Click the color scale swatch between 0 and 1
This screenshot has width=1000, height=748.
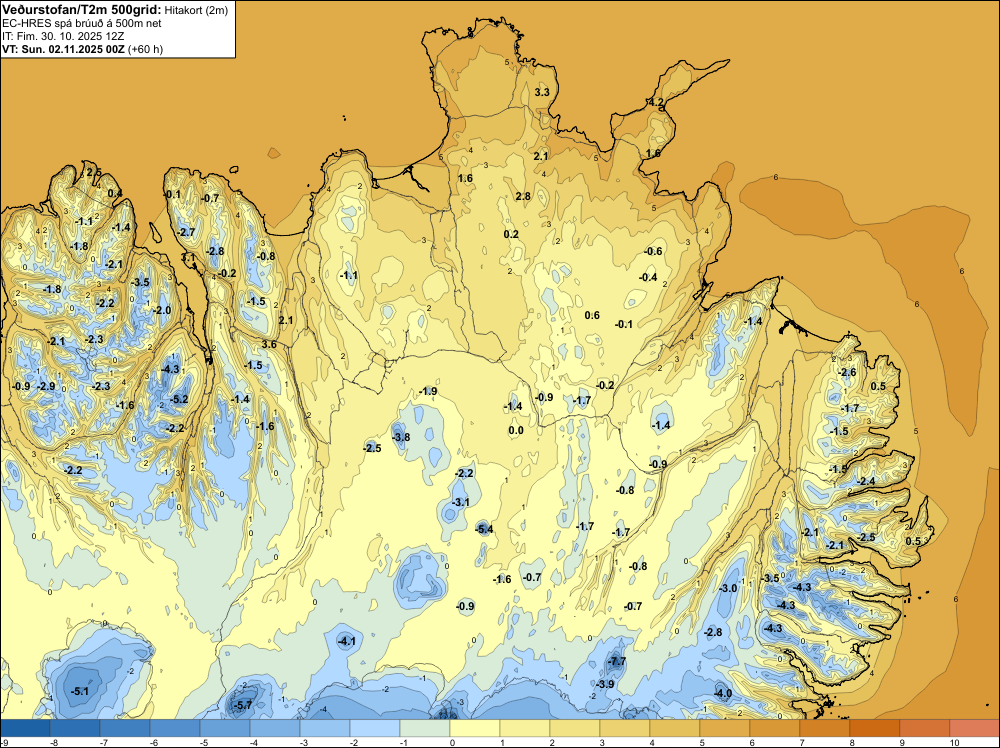click(474, 728)
